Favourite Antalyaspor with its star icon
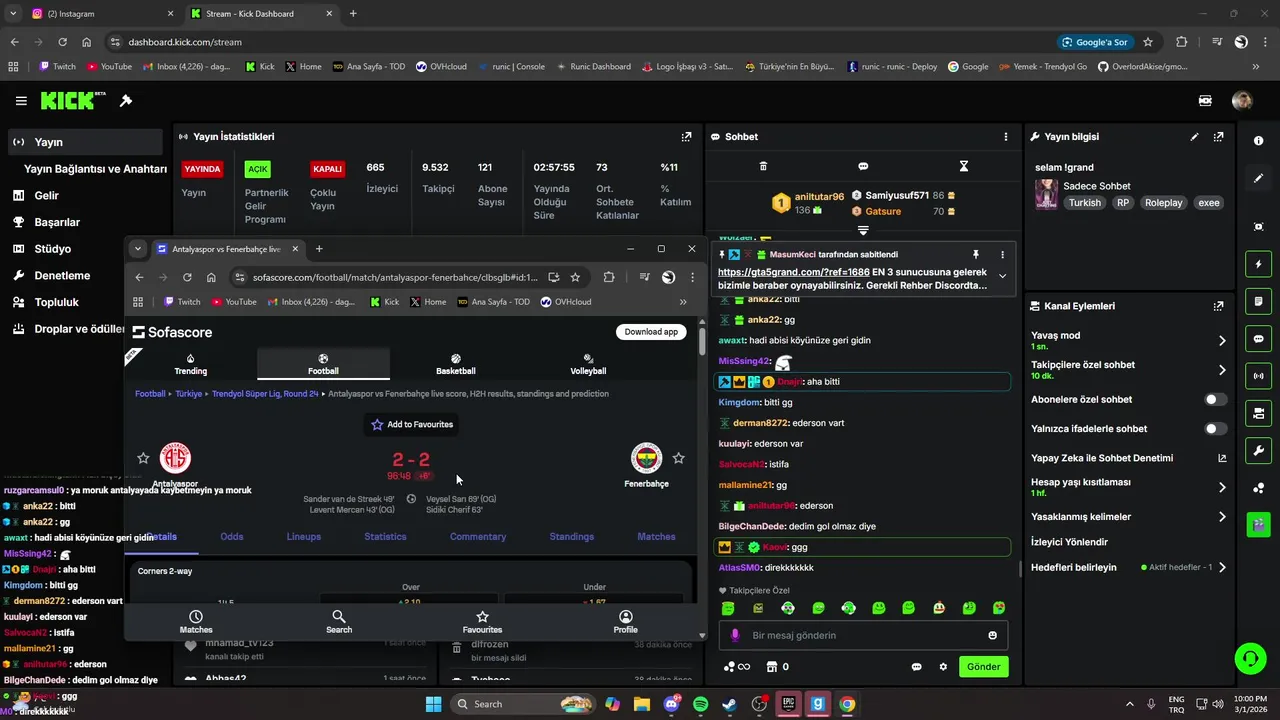Viewport: 1280px width, 720px height. pyautogui.click(x=143, y=458)
